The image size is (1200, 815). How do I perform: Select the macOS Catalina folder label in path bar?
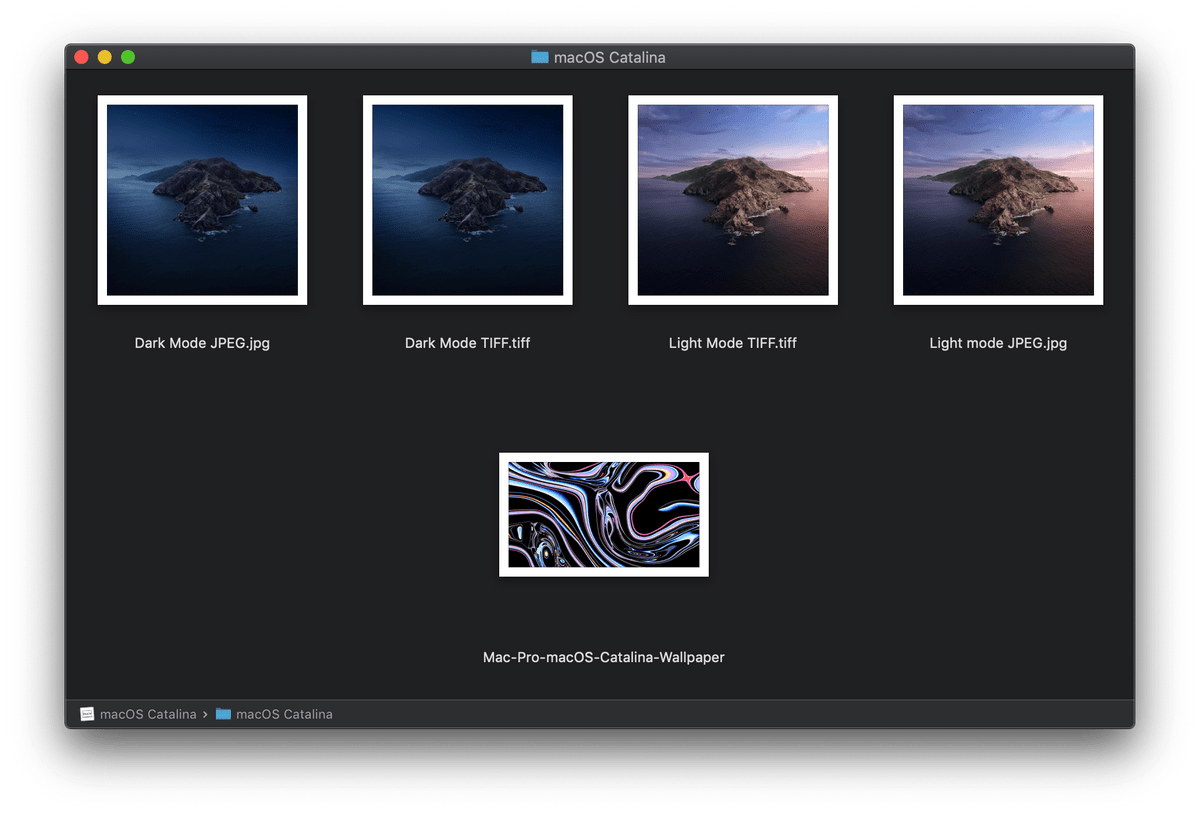(284, 714)
